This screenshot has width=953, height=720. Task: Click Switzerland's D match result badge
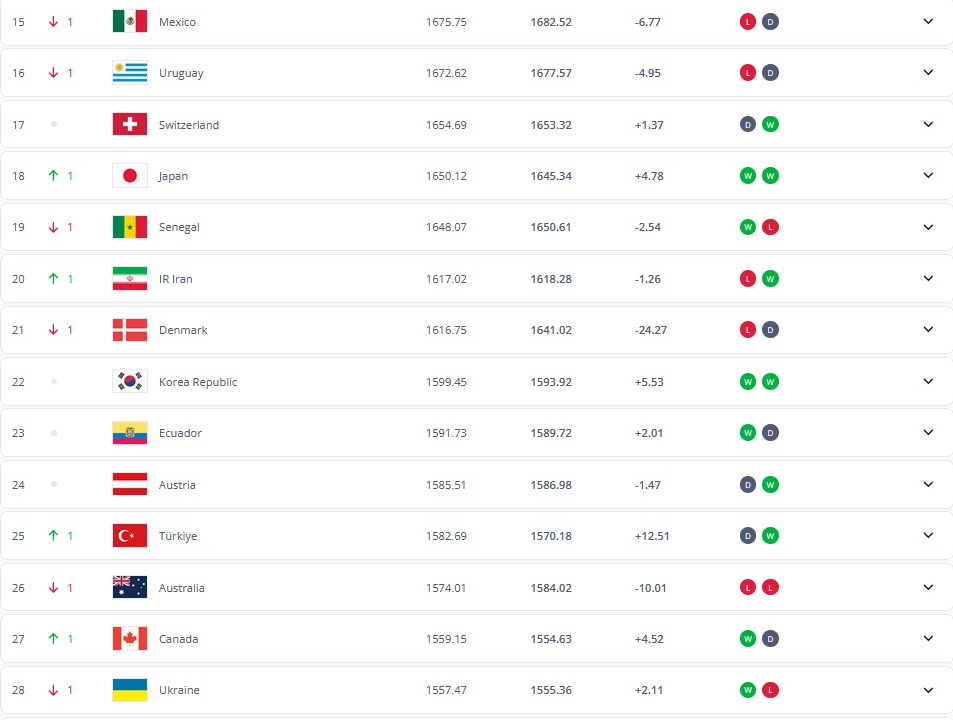pos(747,124)
